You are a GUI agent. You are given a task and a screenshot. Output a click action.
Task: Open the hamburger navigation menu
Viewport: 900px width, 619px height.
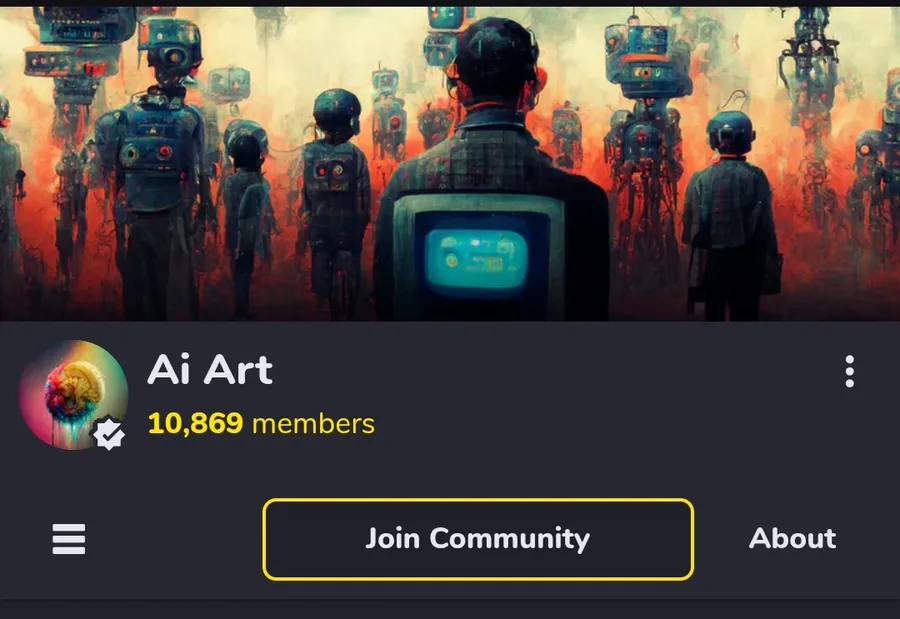[x=69, y=539]
